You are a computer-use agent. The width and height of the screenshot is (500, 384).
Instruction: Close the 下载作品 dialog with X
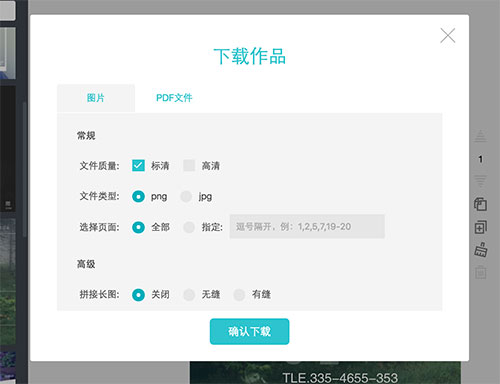pos(447,36)
